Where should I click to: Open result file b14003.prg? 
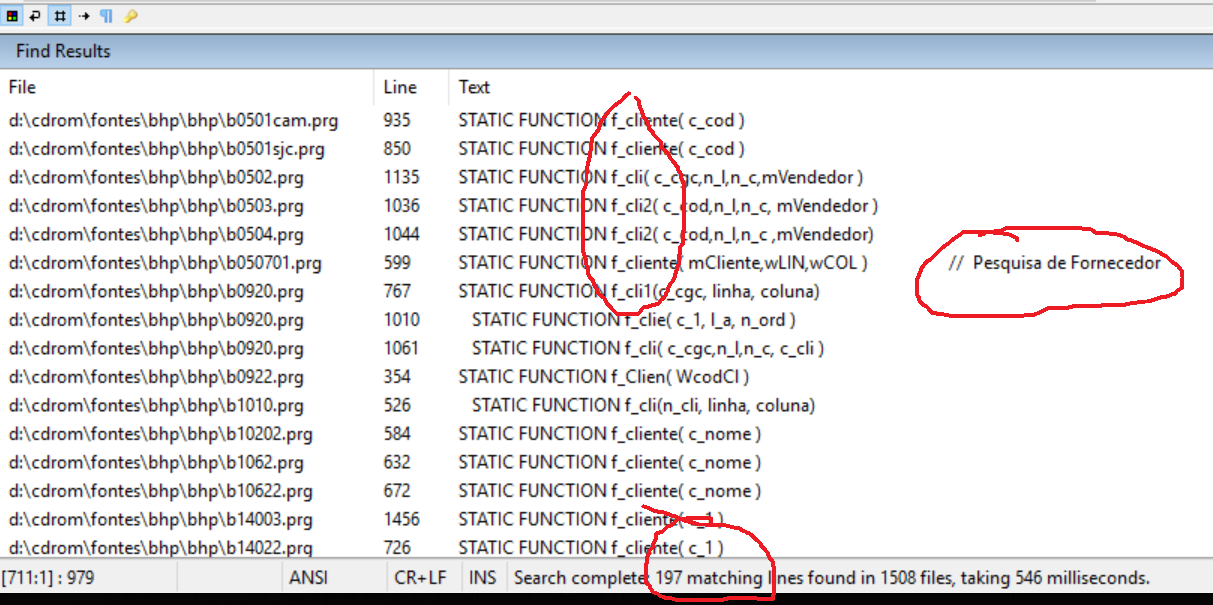pyautogui.click(x=160, y=520)
